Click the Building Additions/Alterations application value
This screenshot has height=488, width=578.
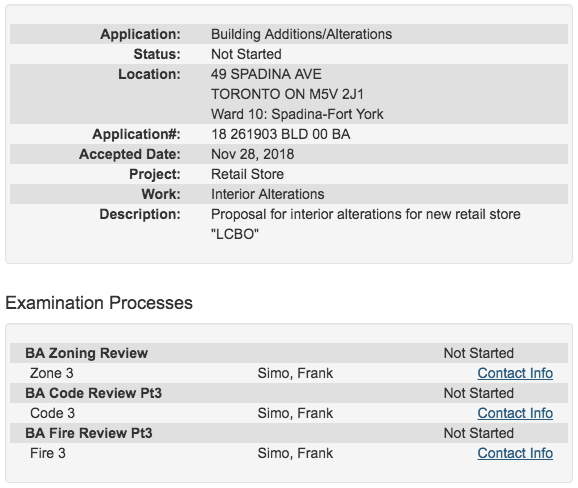coord(302,34)
